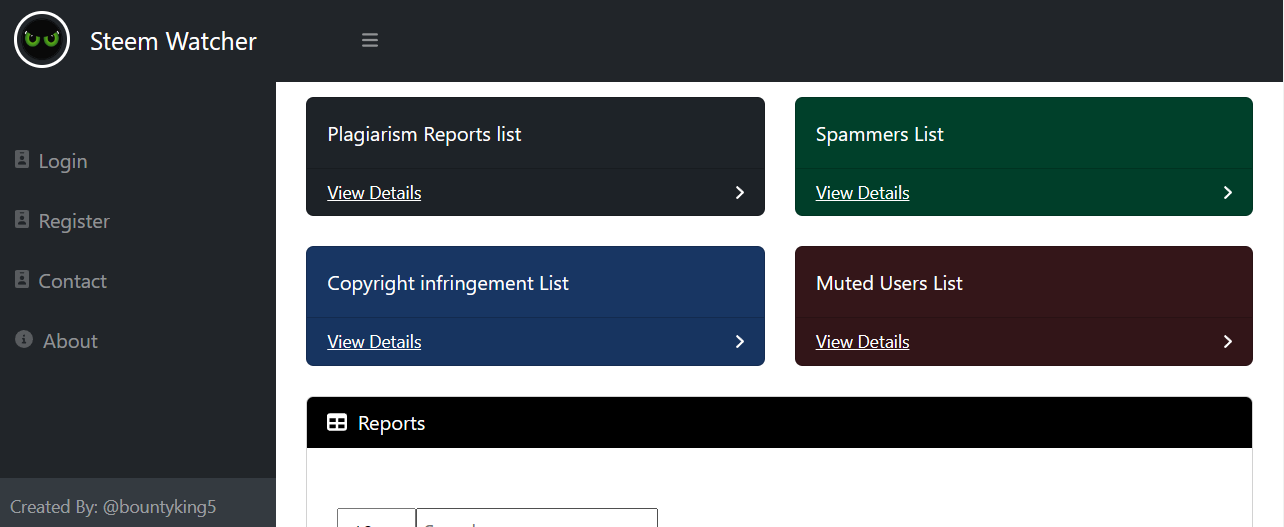Click the Contact badge icon in the sidebar
This screenshot has height=527, width=1284.
22,279
